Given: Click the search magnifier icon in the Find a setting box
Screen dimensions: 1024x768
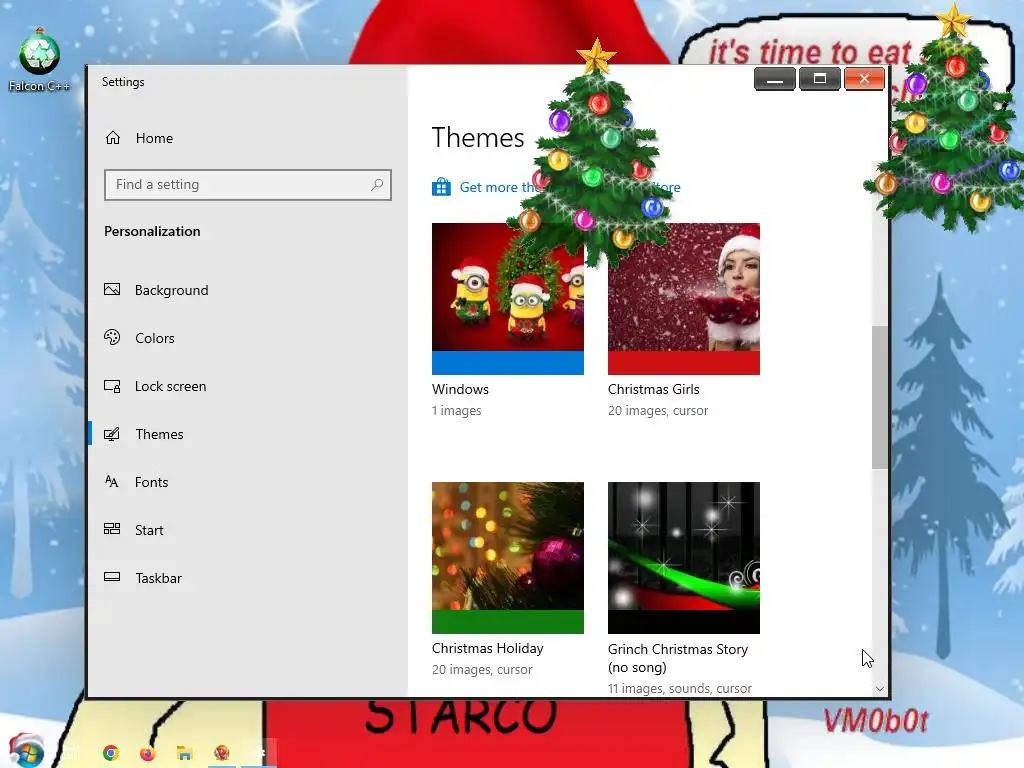Looking at the screenshot, I should [377, 185].
